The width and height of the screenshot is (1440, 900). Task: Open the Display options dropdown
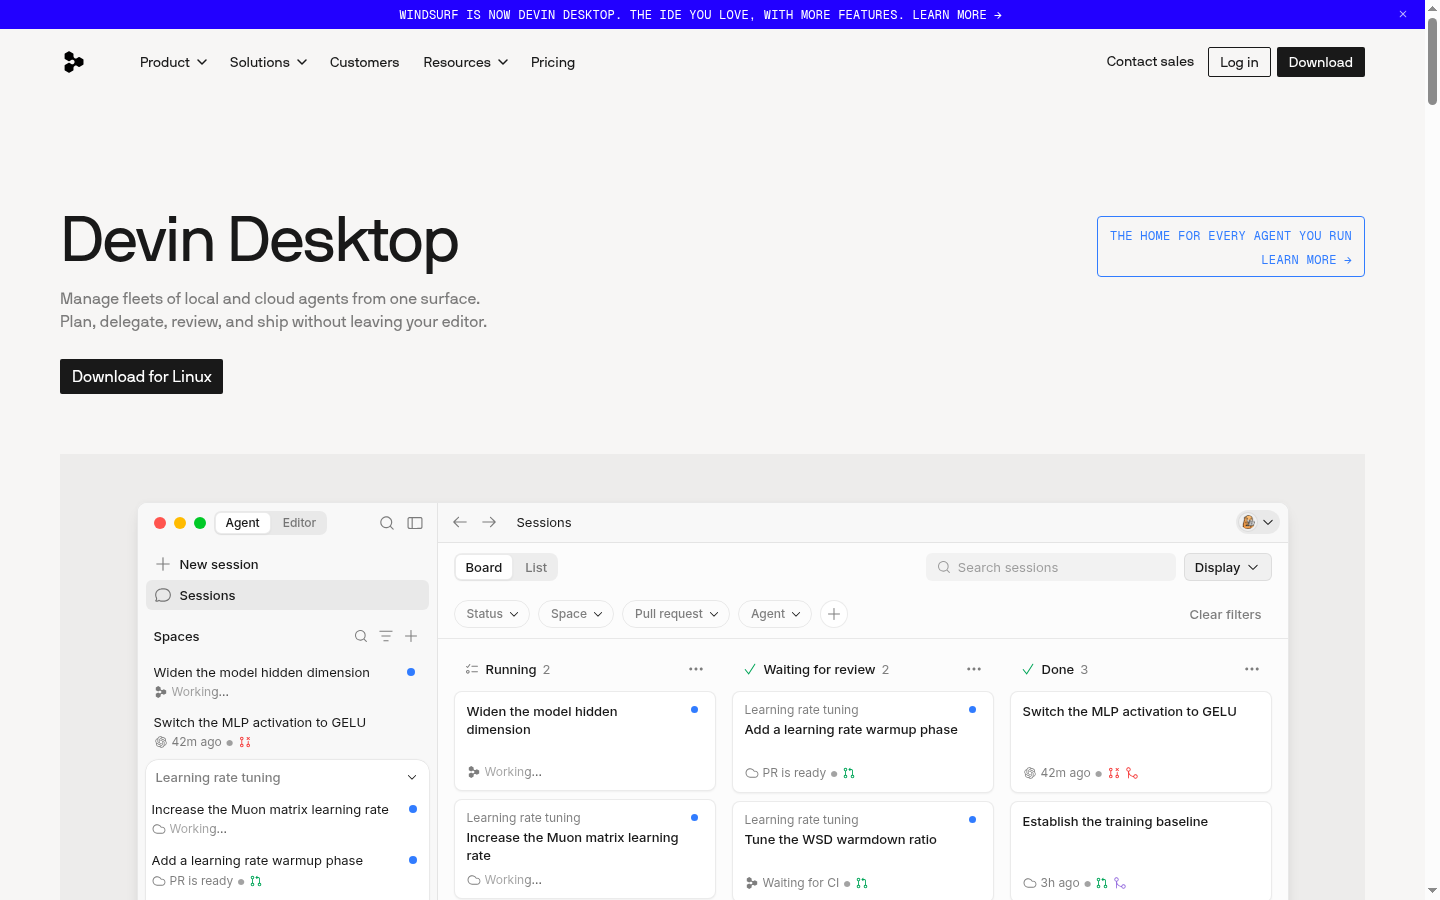[1227, 567]
